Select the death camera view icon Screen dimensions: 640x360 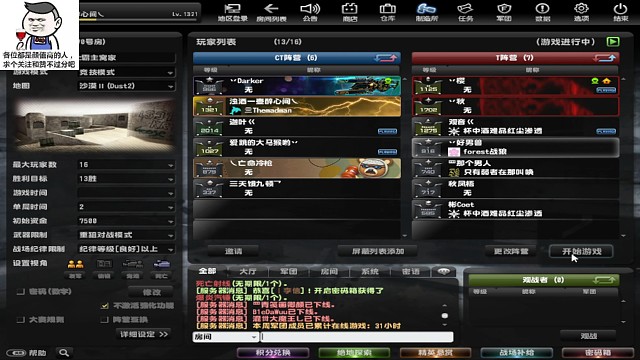pyautogui.click(x=161, y=264)
